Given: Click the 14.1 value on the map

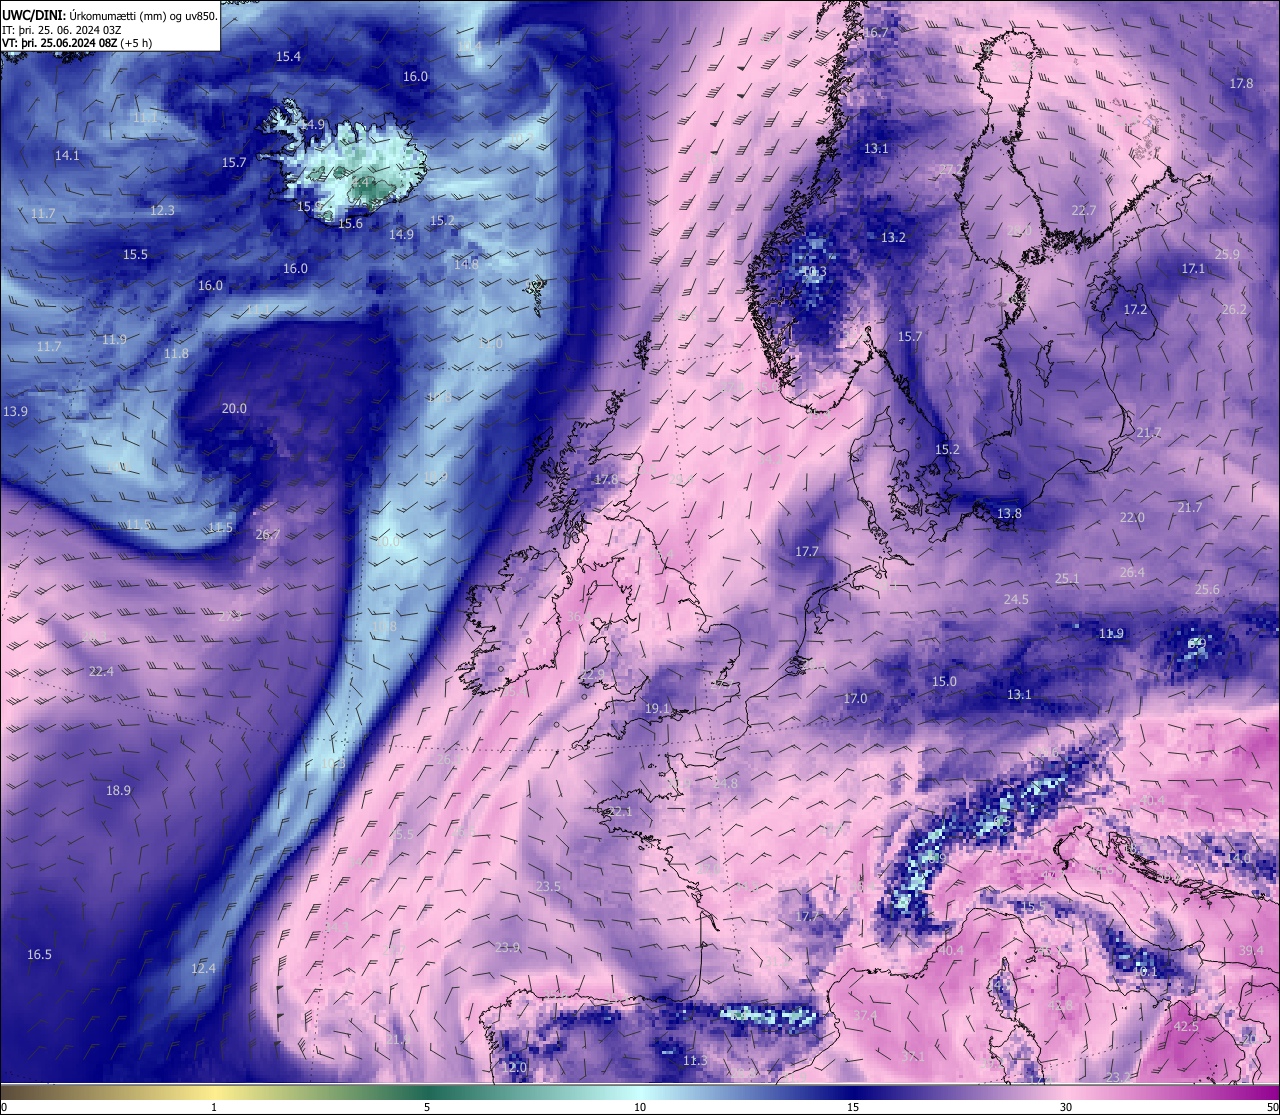Looking at the screenshot, I should (x=67, y=155).
